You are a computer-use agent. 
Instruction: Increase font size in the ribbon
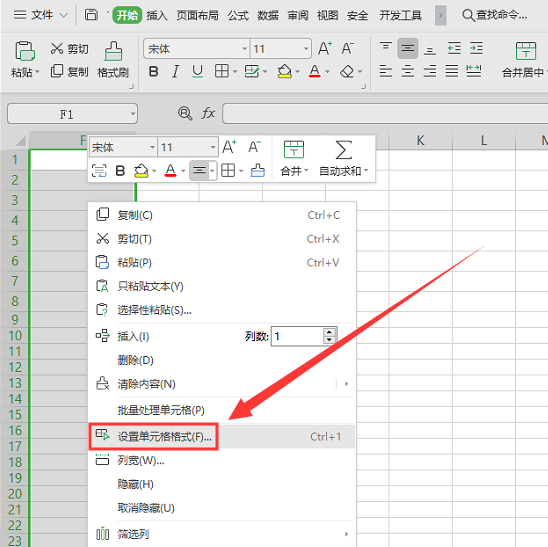[x=325, y=49]
